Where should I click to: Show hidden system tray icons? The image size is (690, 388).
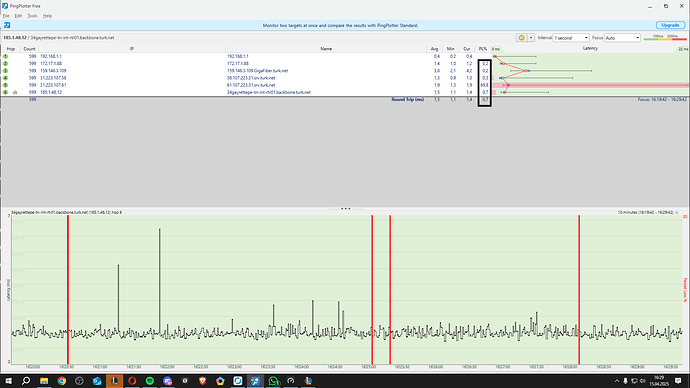(x=617, y=381)
